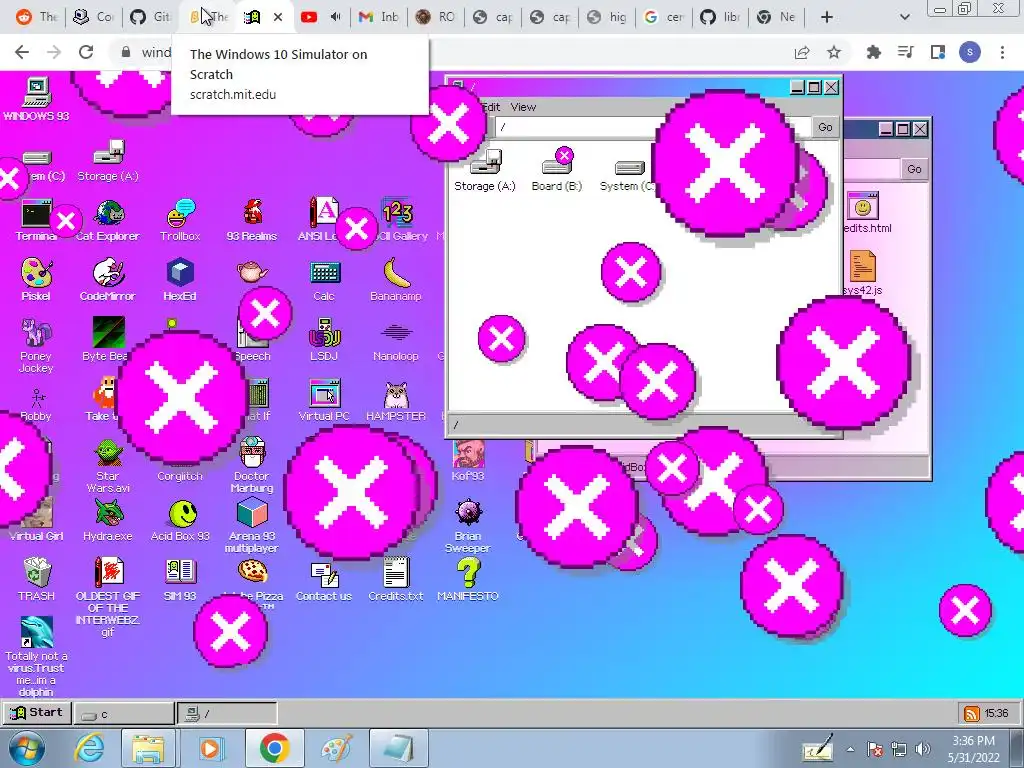Screen dimensions: 1024x768
Task: Open Storage (A:) in explorer window
Action: point(485,170)
